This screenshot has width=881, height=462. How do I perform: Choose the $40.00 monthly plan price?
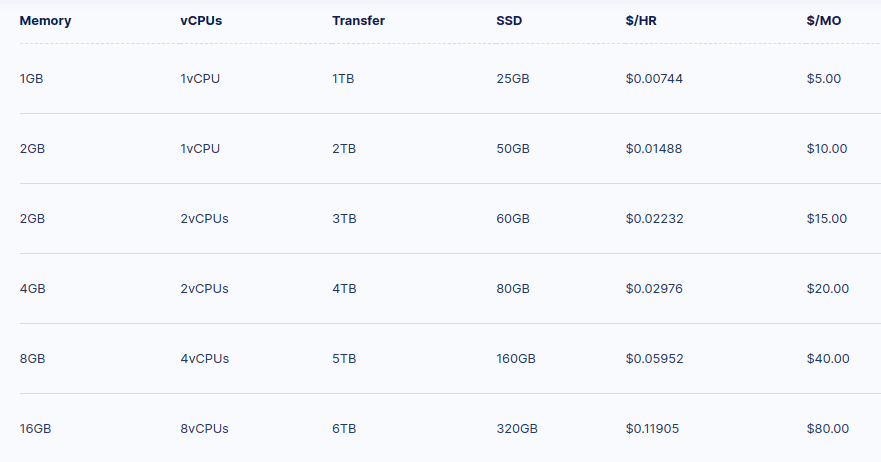828,358
